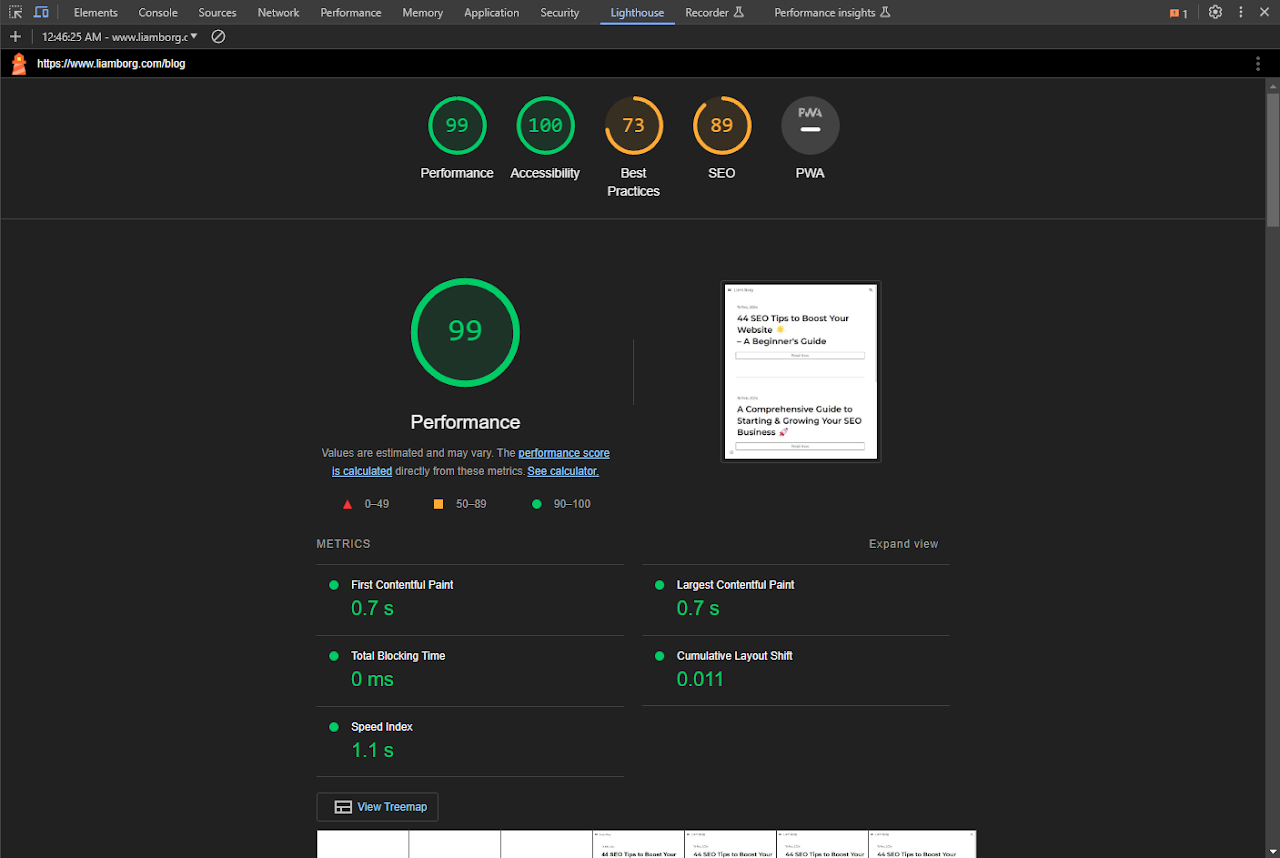Open the 'See calculator.' link
The height and width of the screenshot is (858, 1280).
click(x=563, y=471)
